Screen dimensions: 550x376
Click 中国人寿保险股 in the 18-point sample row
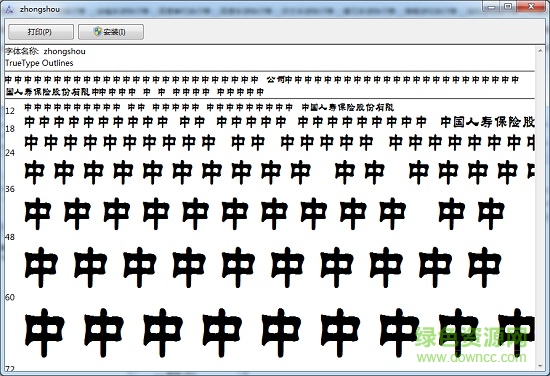(488, 122)
